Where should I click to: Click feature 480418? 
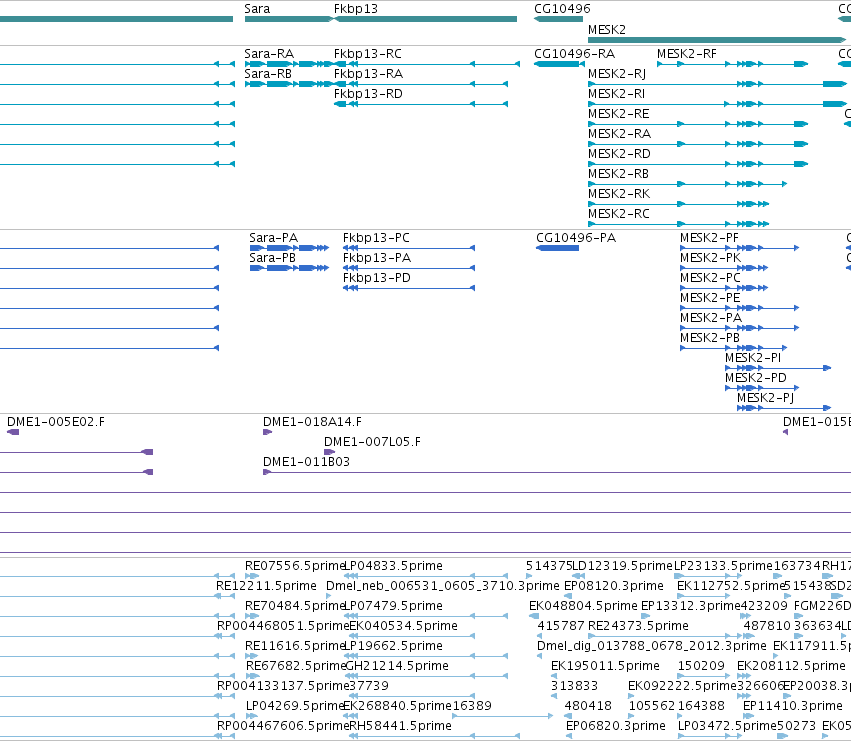coord(588,706)
